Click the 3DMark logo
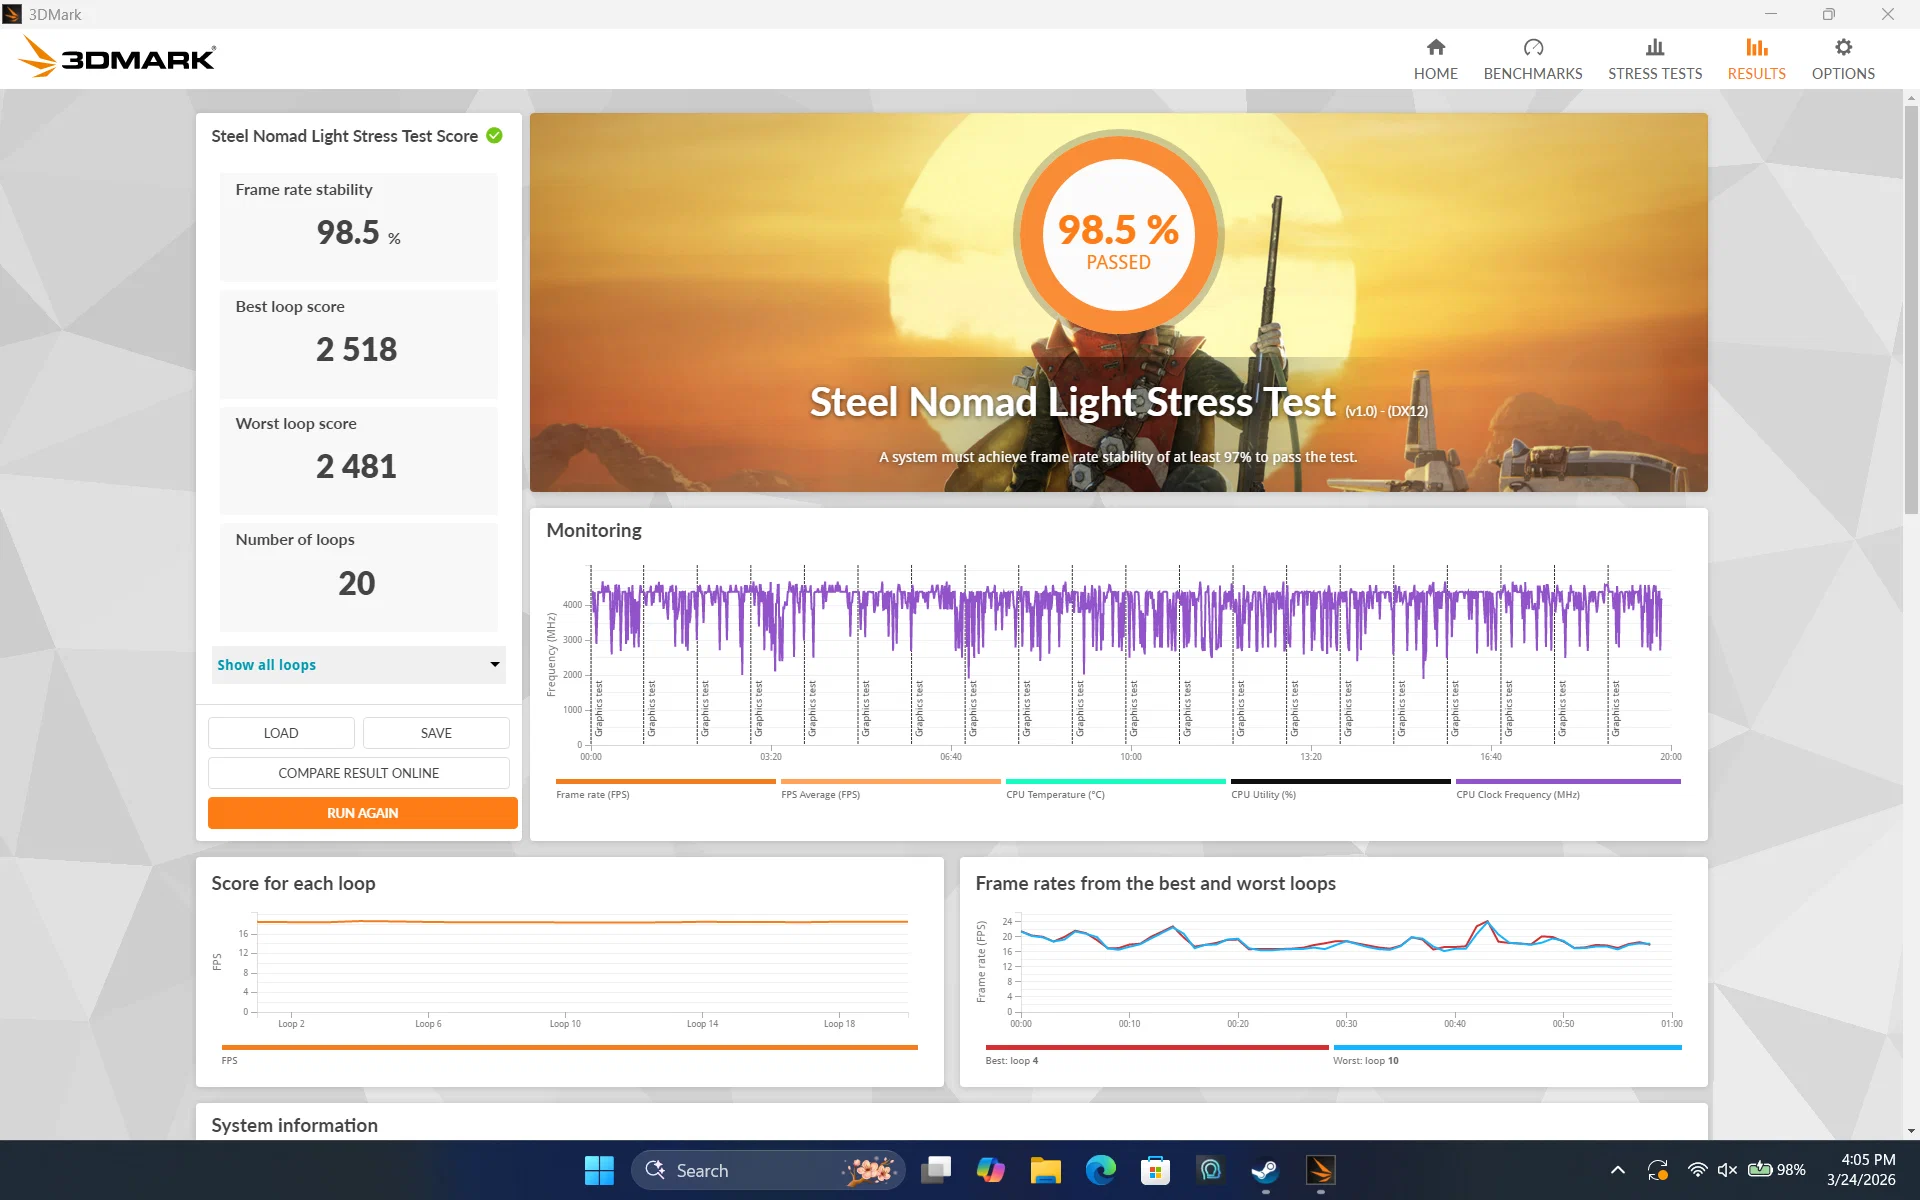Image resolution: width=1920 pixels, height=1200 pixels. pos(117,58)
